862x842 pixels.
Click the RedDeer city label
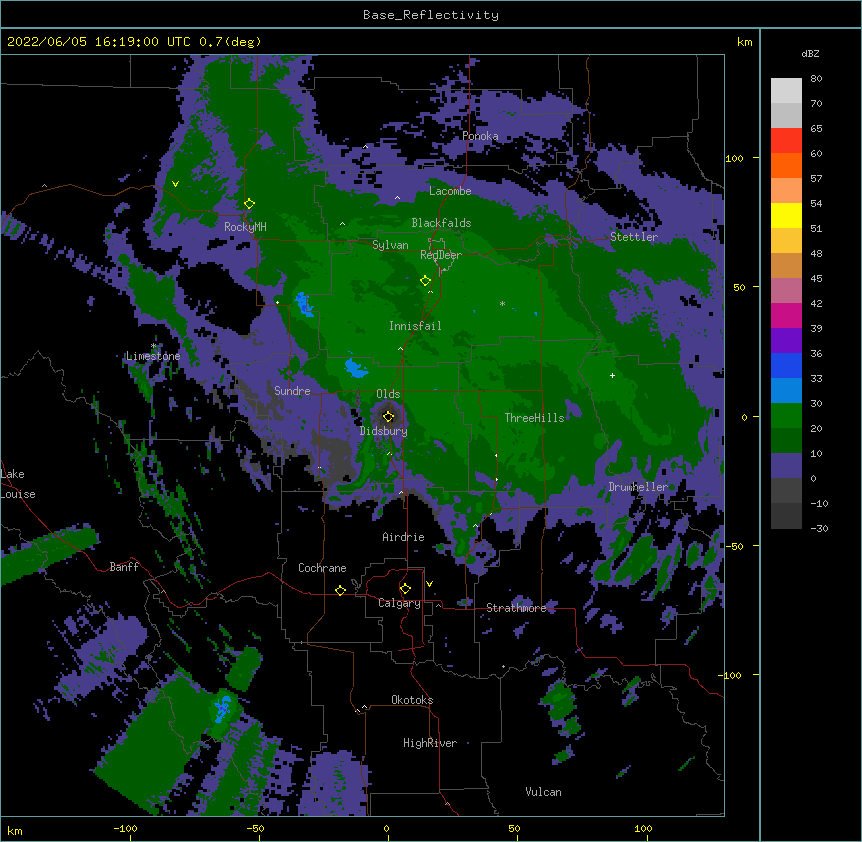click(441, 255)
